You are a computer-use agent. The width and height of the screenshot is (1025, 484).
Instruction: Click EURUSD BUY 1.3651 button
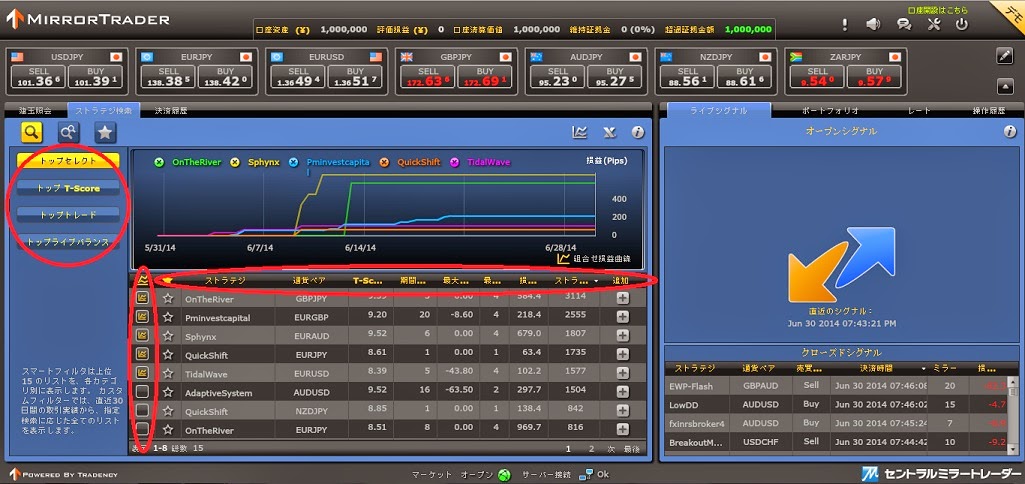[356, 77]
